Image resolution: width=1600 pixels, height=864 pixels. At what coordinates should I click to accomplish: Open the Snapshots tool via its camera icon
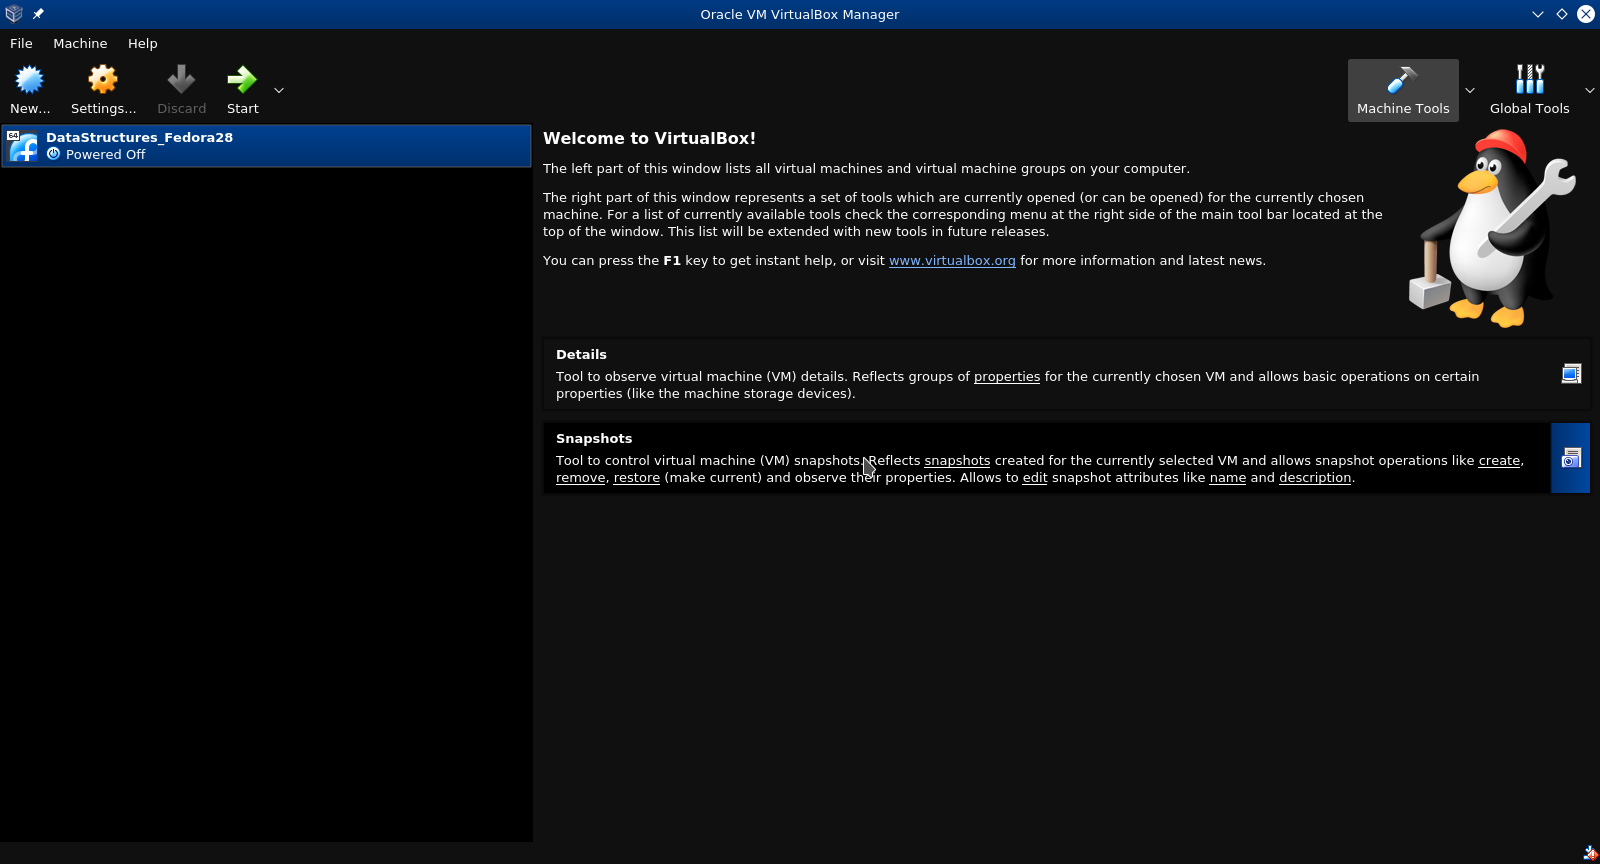(x=1571, y=458)
